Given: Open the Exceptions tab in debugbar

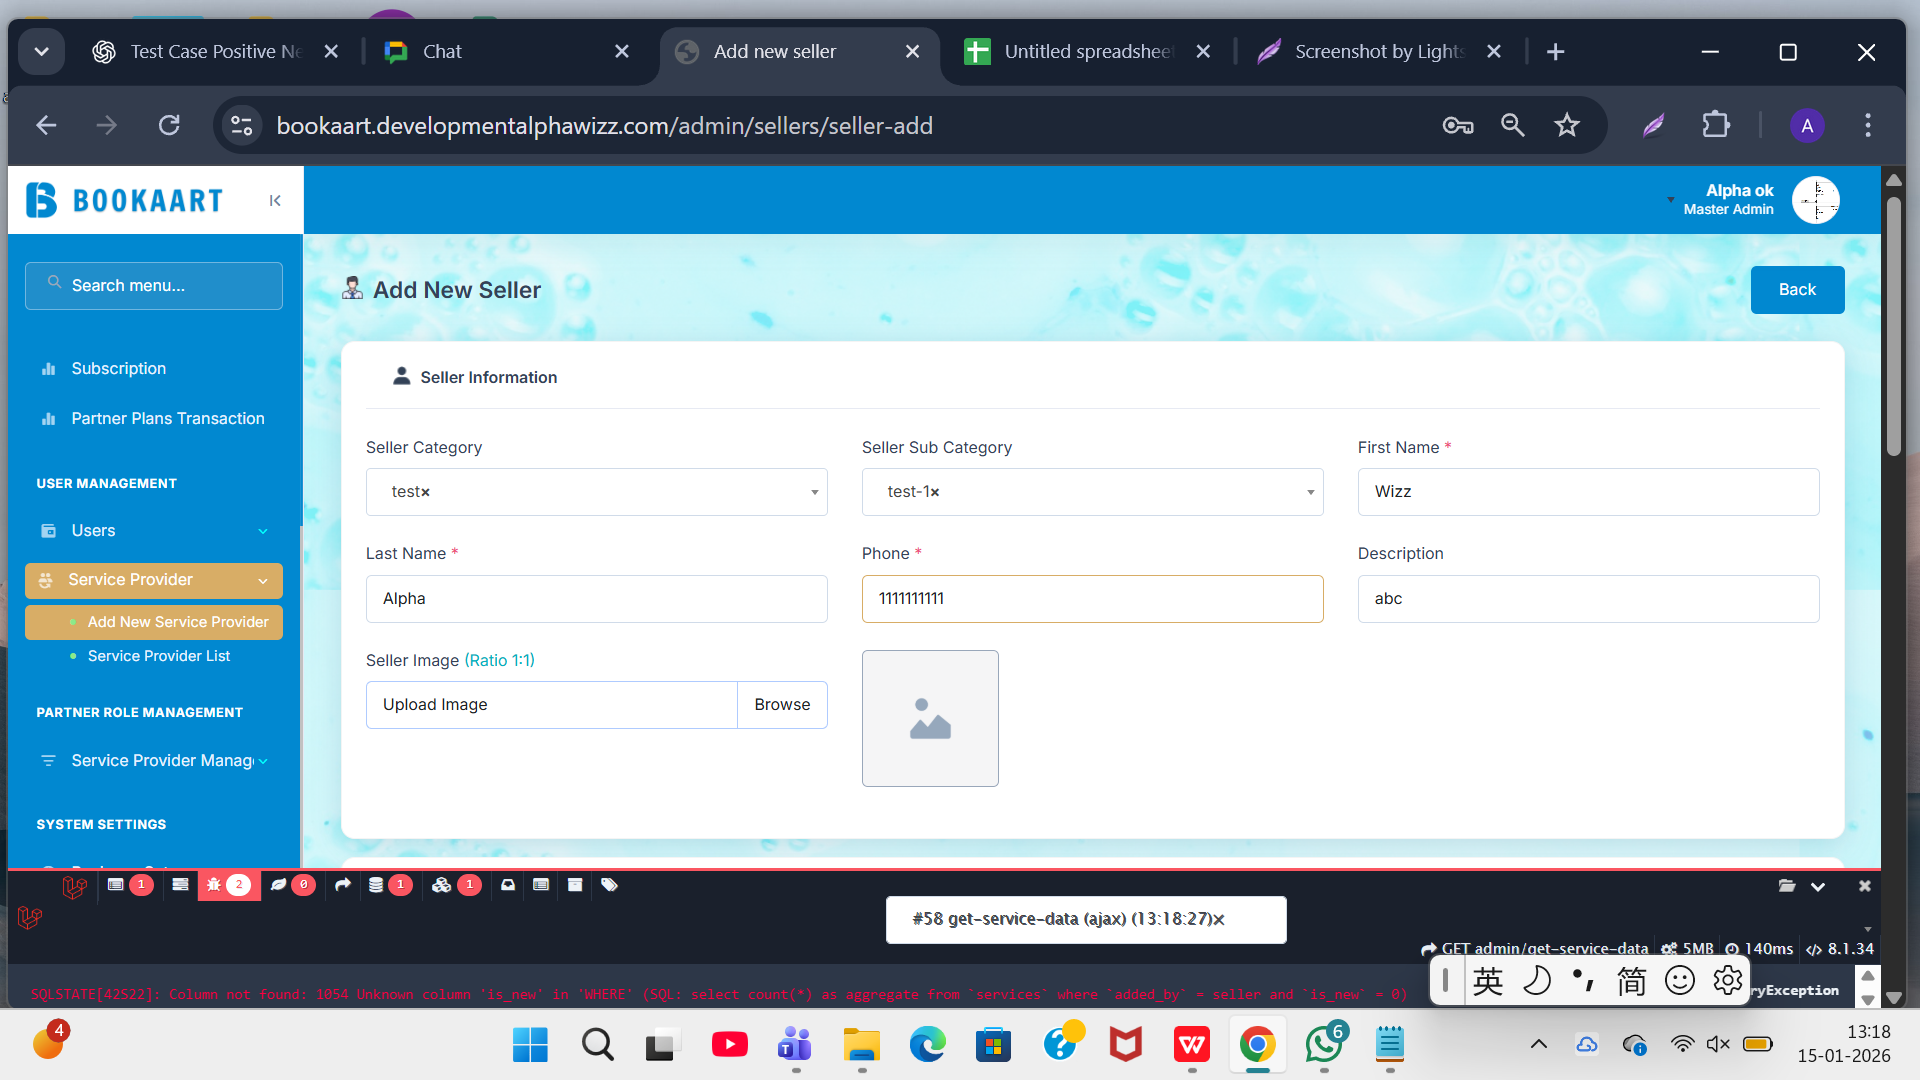Looking at the screenshot, I should [227, 885].
